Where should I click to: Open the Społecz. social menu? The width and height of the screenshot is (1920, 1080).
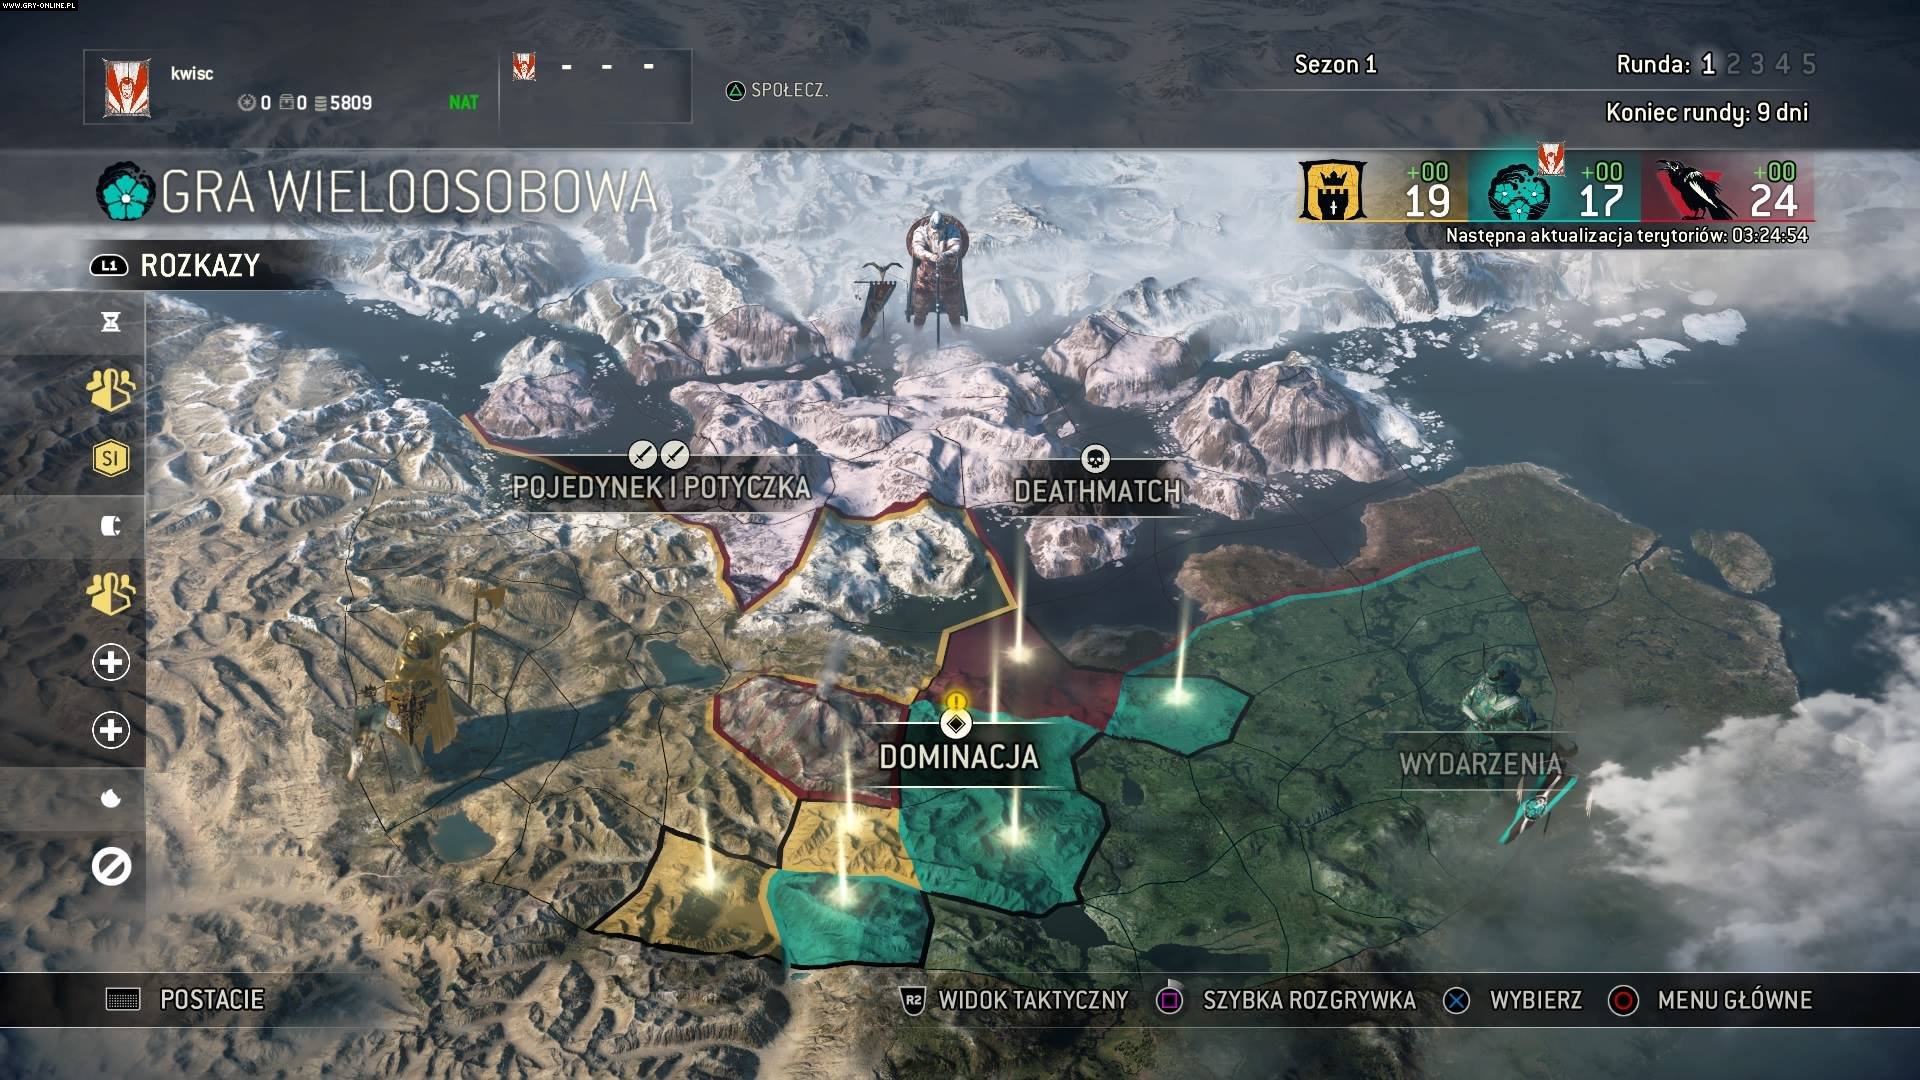click(x=777, y=90)
